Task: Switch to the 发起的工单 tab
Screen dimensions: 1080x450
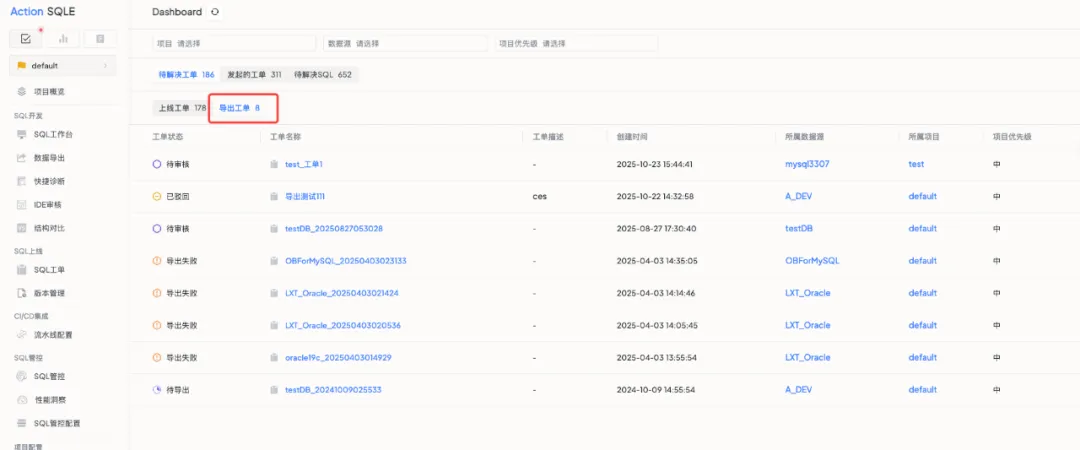Action: point(253,75)
